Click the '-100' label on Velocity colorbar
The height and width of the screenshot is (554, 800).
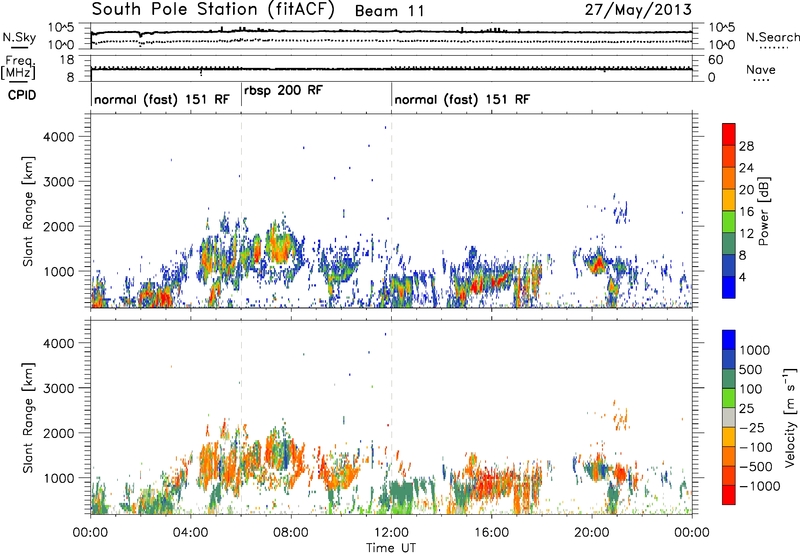[756, 447]
